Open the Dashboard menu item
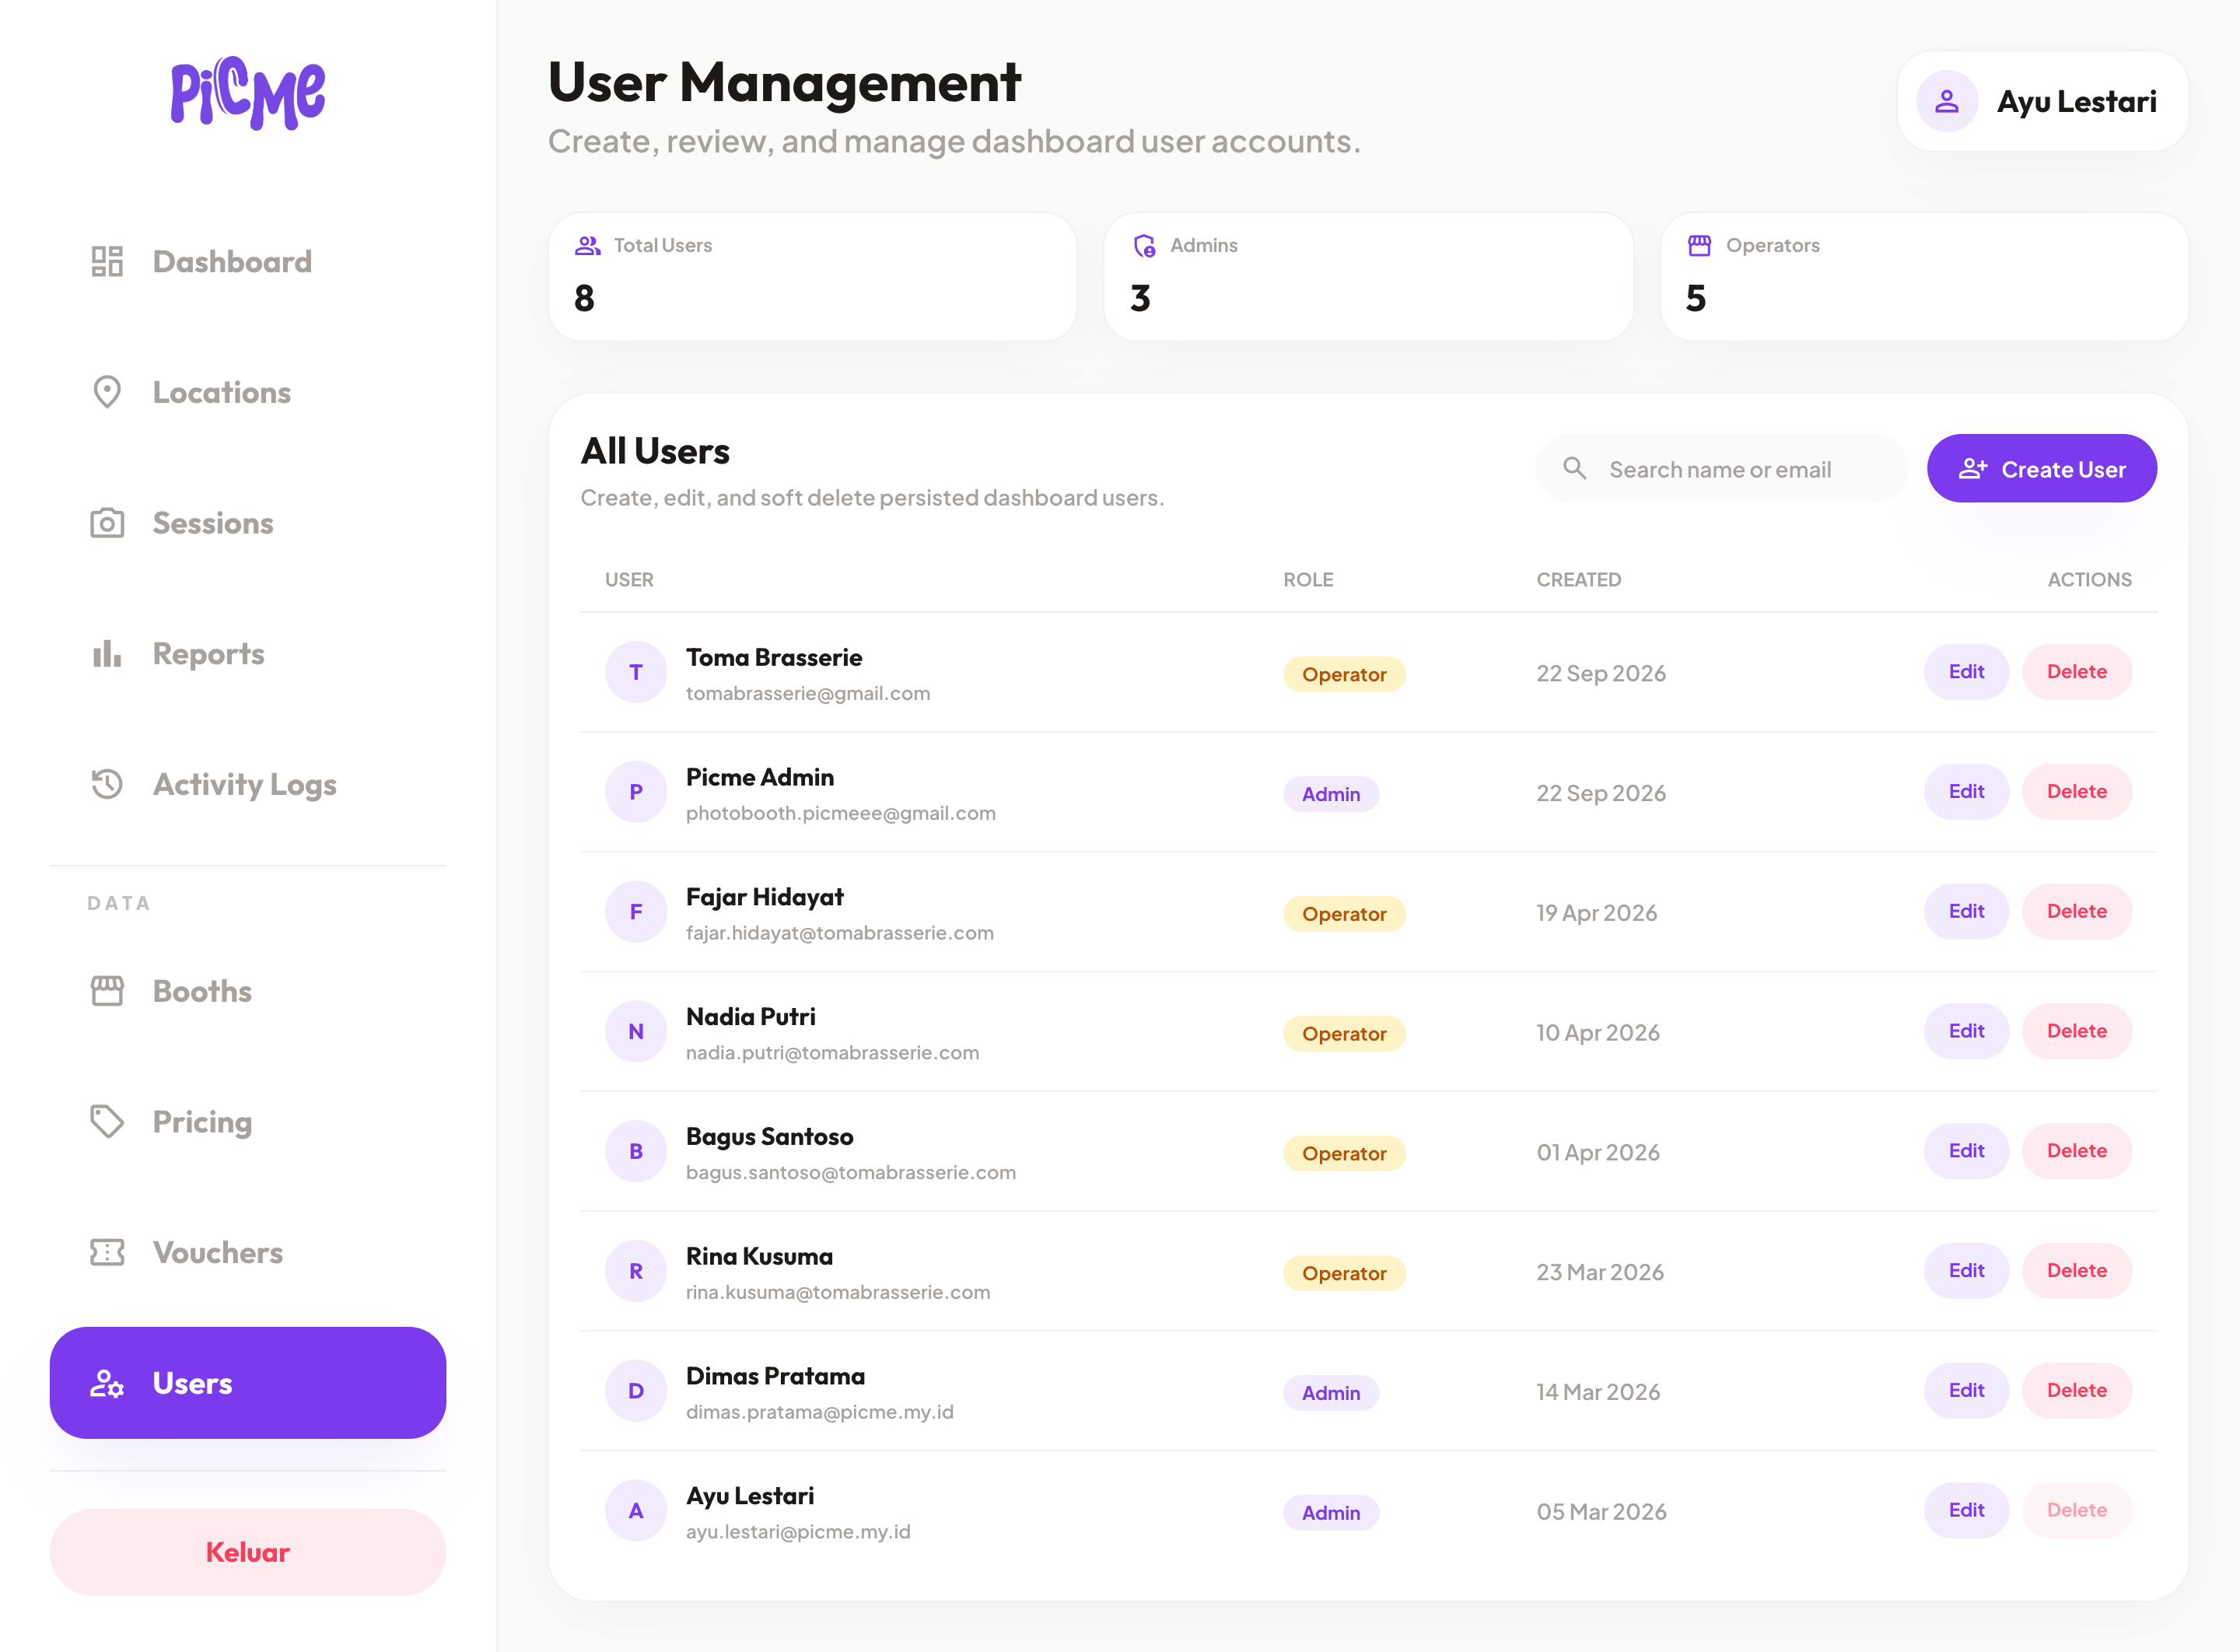This screenshot has width=2240, height=1652. pos(248,261)
